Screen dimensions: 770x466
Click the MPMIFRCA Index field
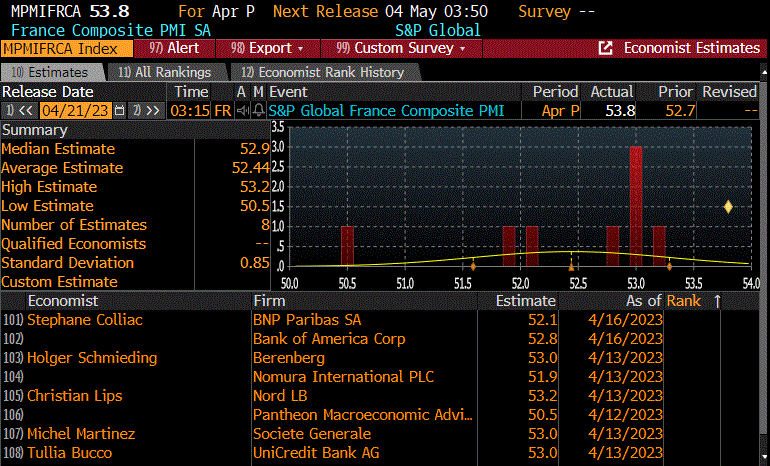(67, 49)
